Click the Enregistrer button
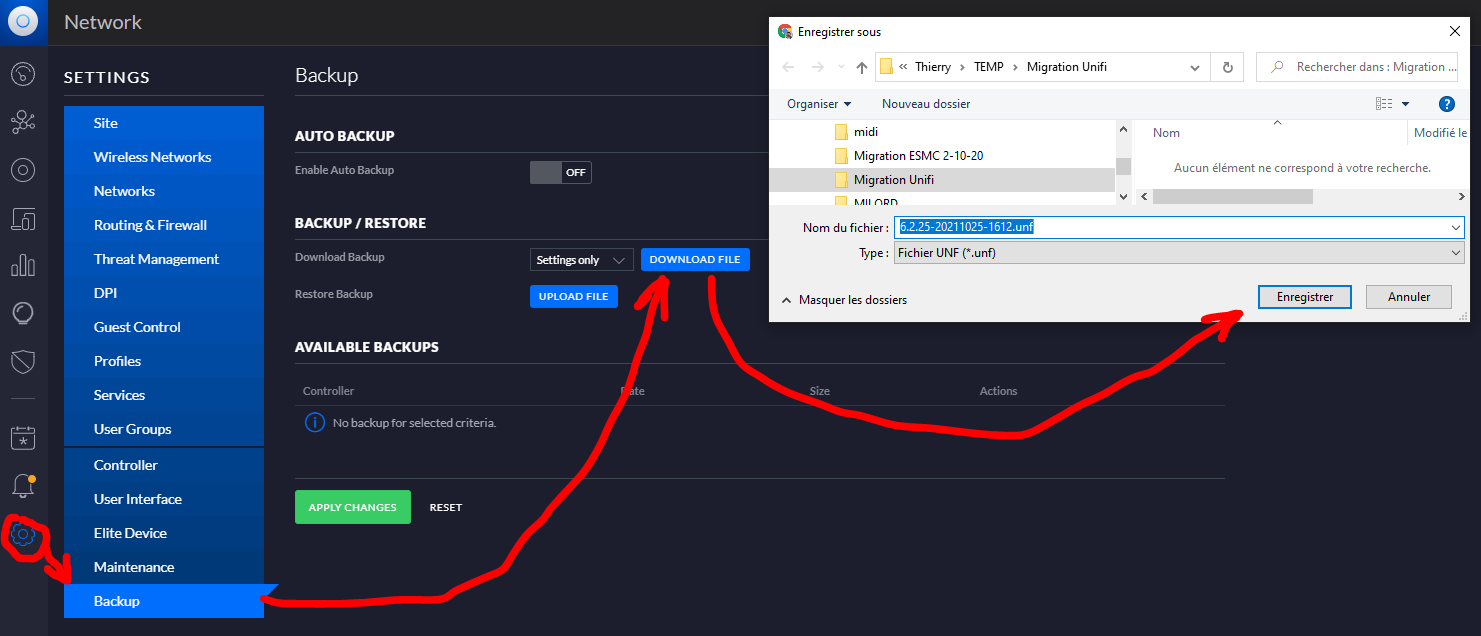The image size is (1481, 636). click(1304, 297)
